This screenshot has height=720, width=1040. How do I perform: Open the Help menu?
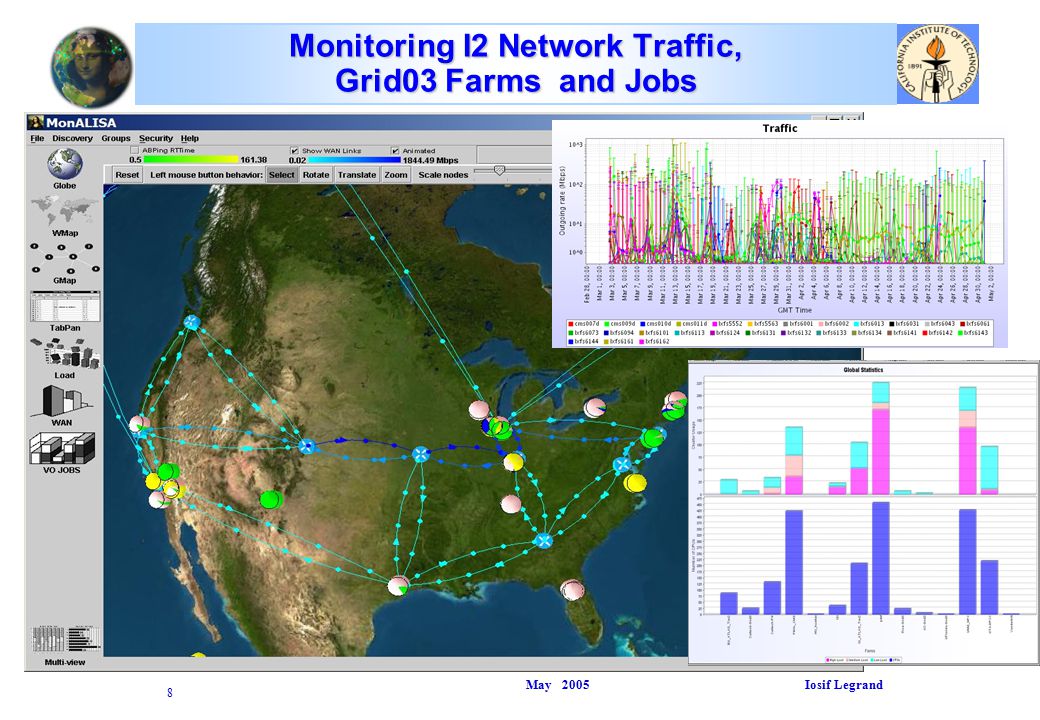click(x=190, y=139)
